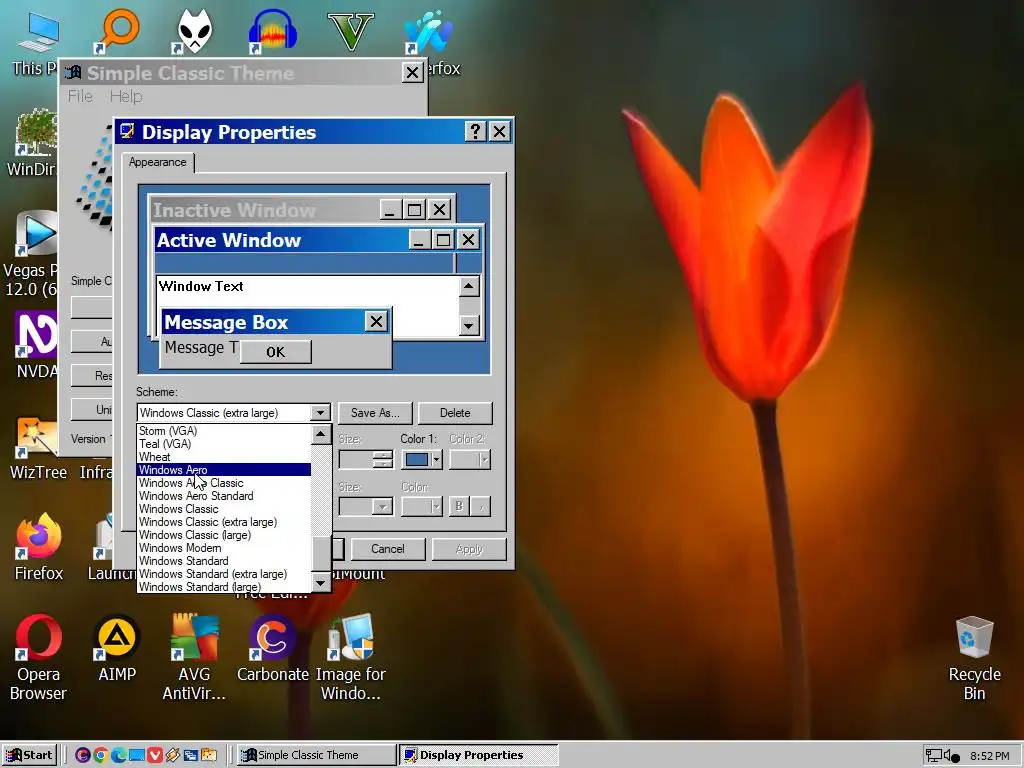Open the network icon in system tray

pos(934,756)
